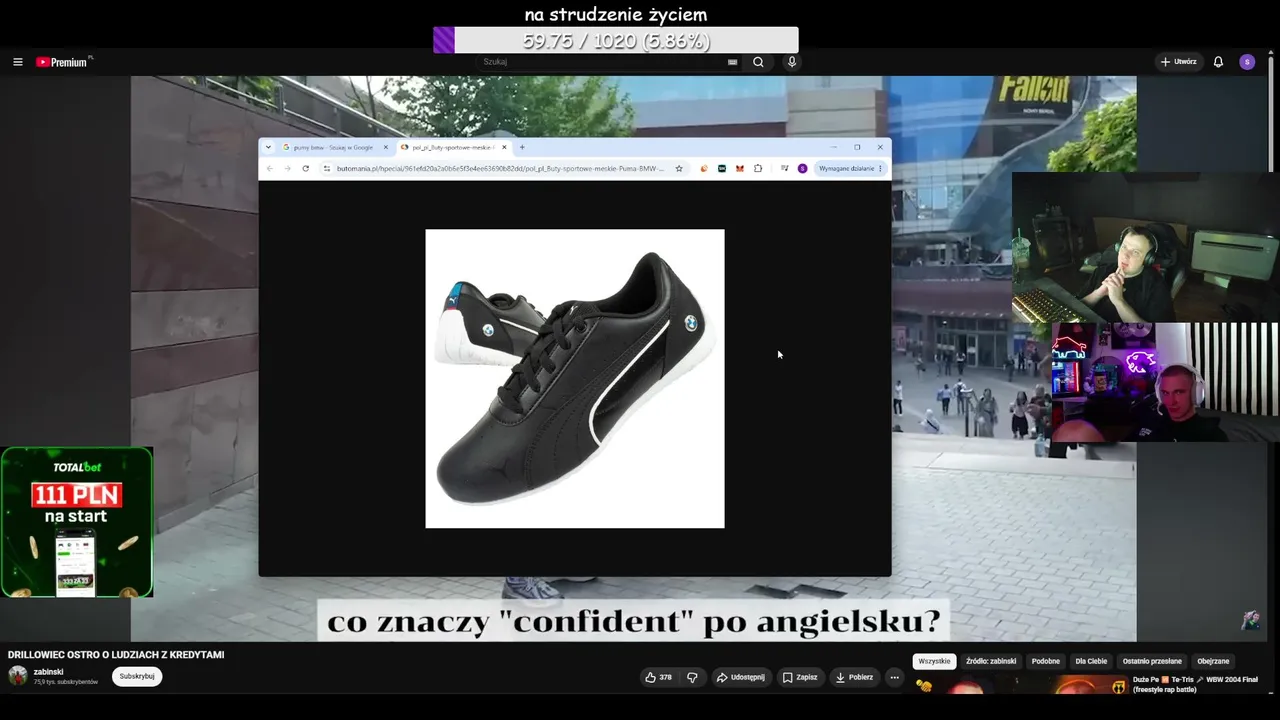Click the 'na strudzenie życiem' donation goal bar
1280x720 pixels.
click(616, 40)
